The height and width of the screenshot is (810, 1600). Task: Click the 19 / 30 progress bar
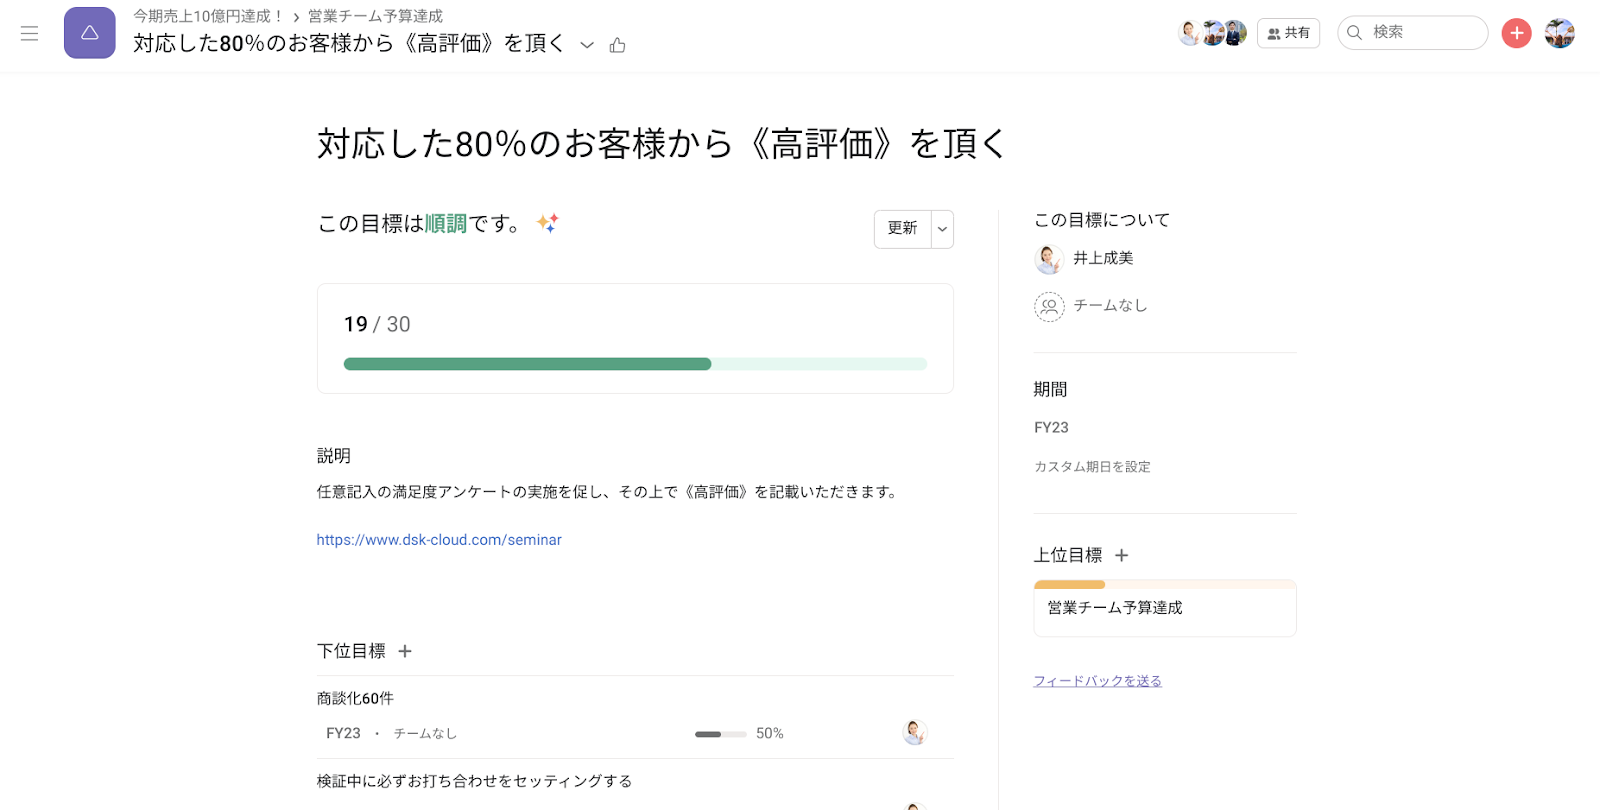pyautogui.click(x=635, y=364)
